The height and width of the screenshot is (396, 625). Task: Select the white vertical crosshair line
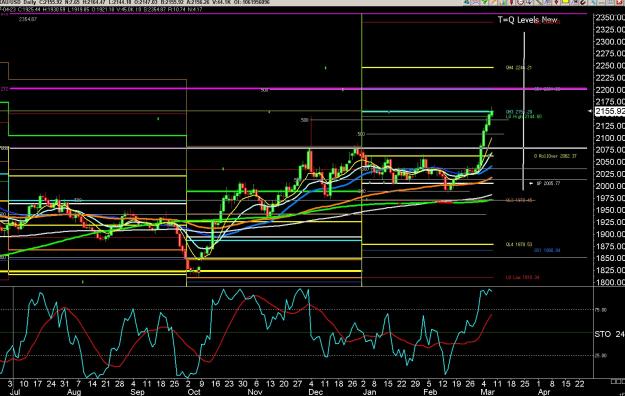pos(524,111)
